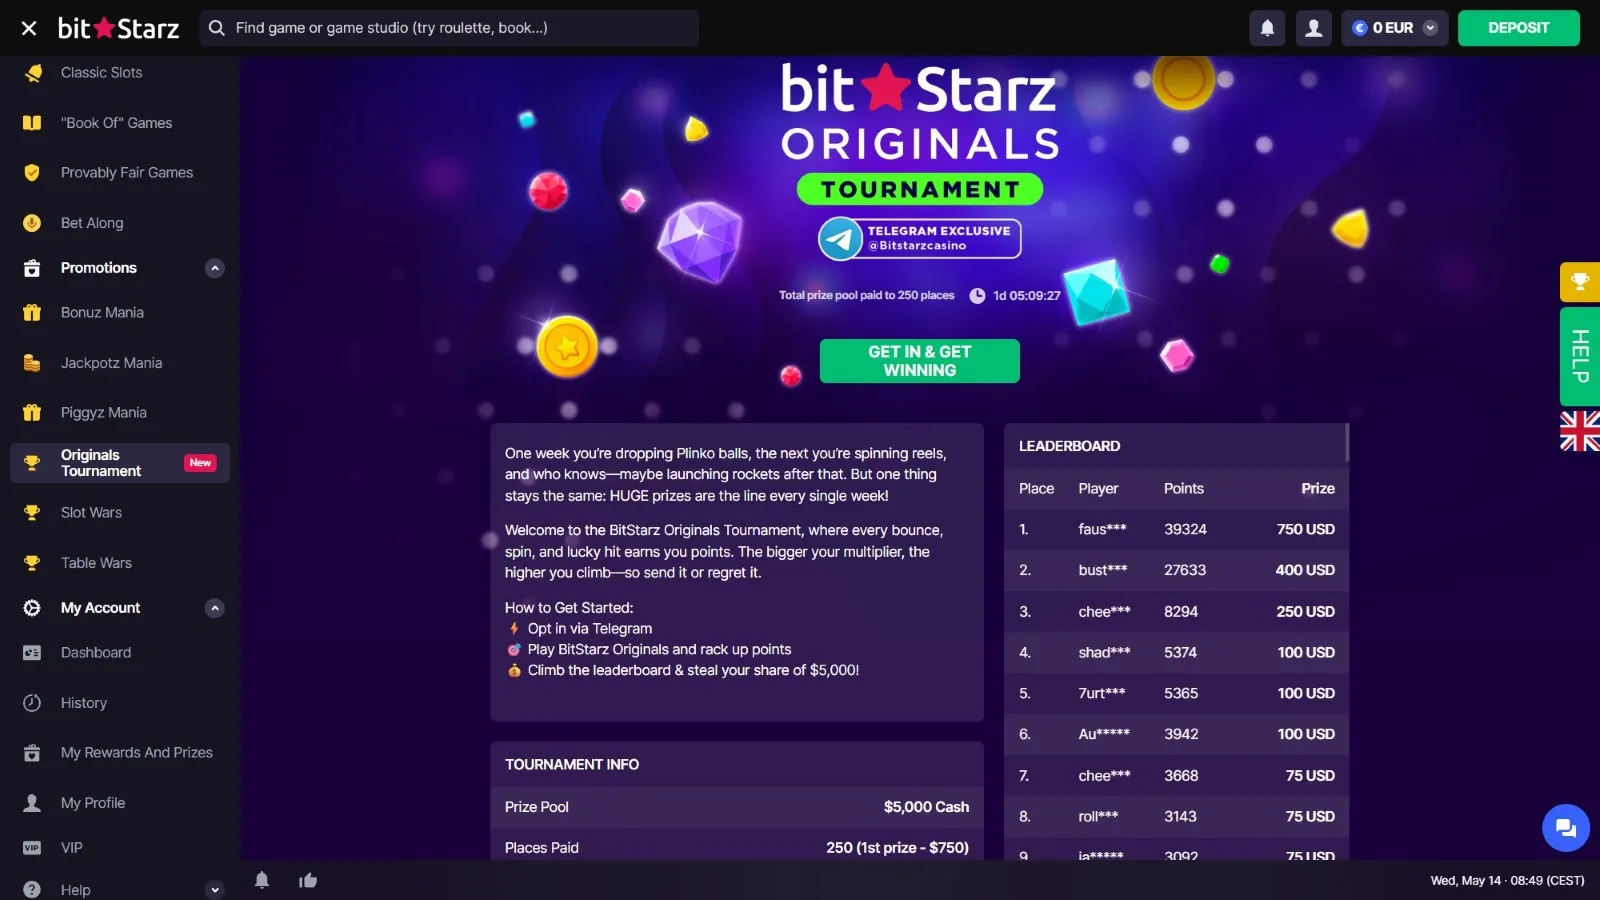Click the Telegram Exclusive badge
Screen dimensions: 1600x900
tap(920, 238)
